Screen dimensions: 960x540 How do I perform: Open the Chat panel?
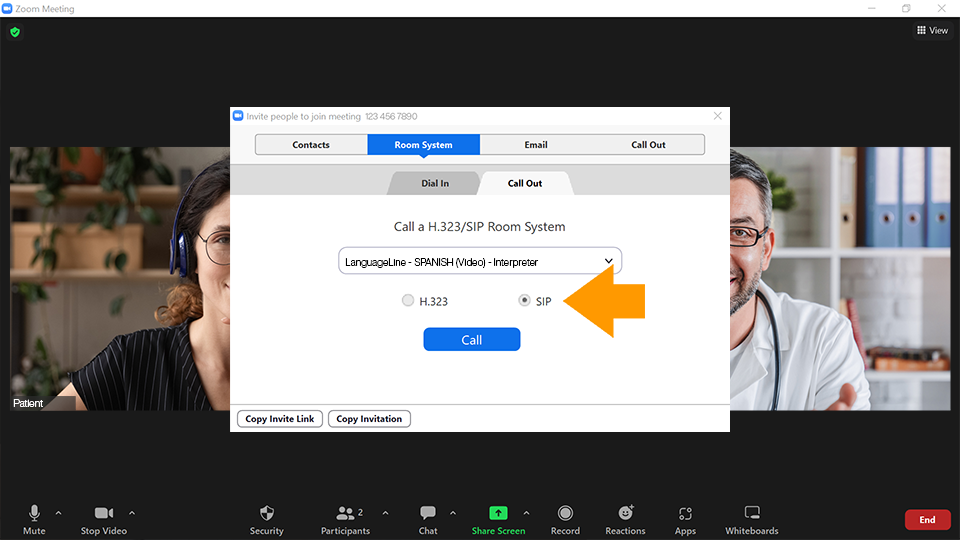428,513
